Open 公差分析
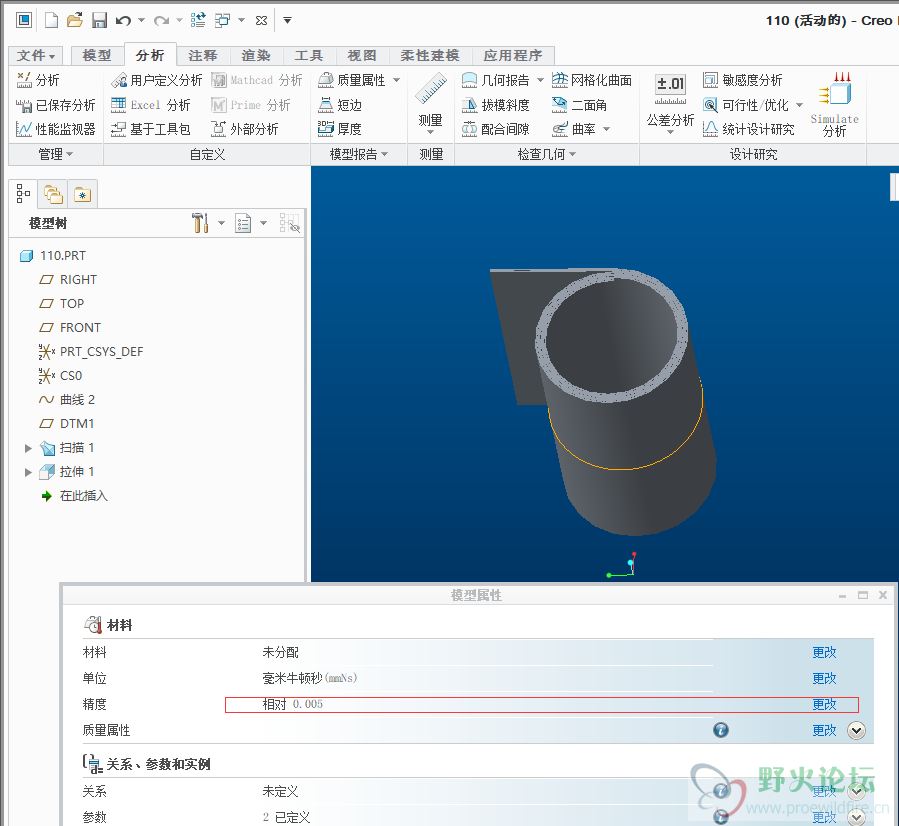Screen dimensions: 899x826 (670, 104)
